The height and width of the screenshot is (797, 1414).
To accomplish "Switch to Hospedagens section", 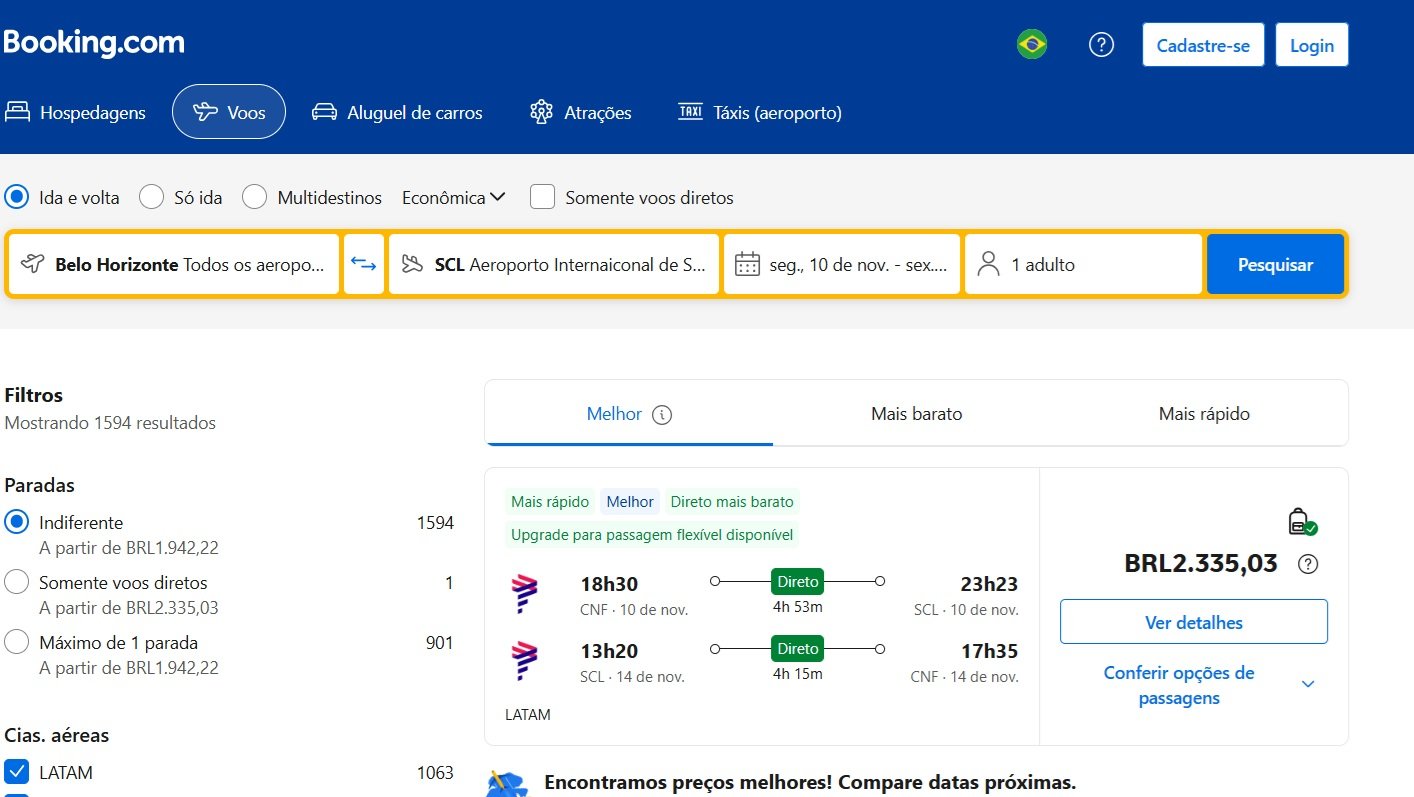I will pos(76,113).
